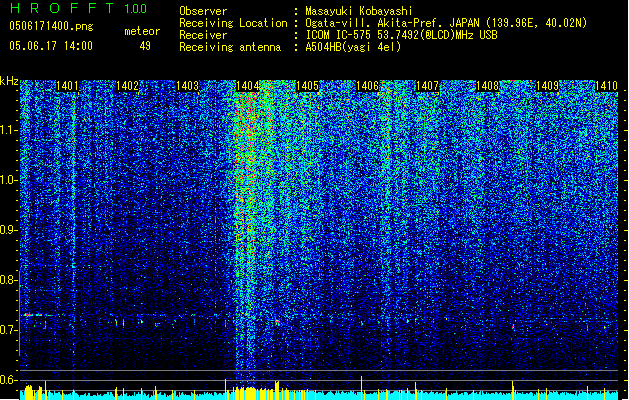Click the 1409 time marker
The width and height of the screenshot is (629, 400).
coord(548,86)
